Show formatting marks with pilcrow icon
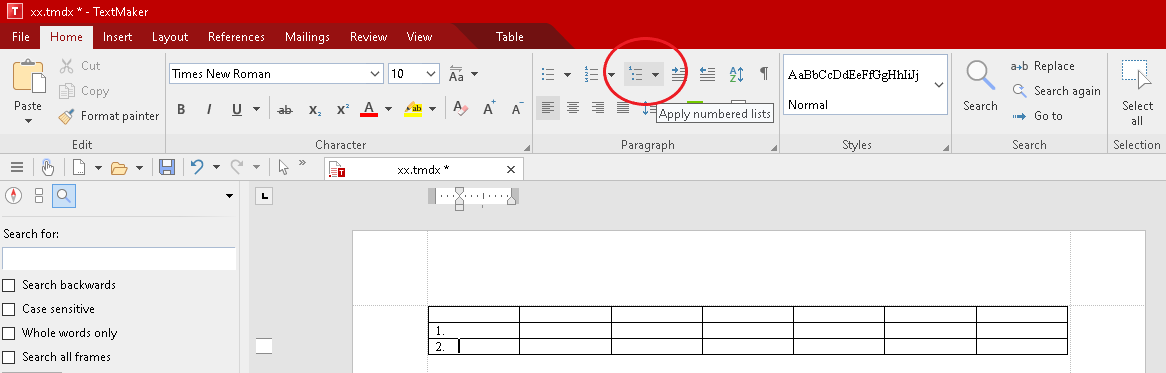Viewport: 1166px width, 373px height. click(764, 74)
